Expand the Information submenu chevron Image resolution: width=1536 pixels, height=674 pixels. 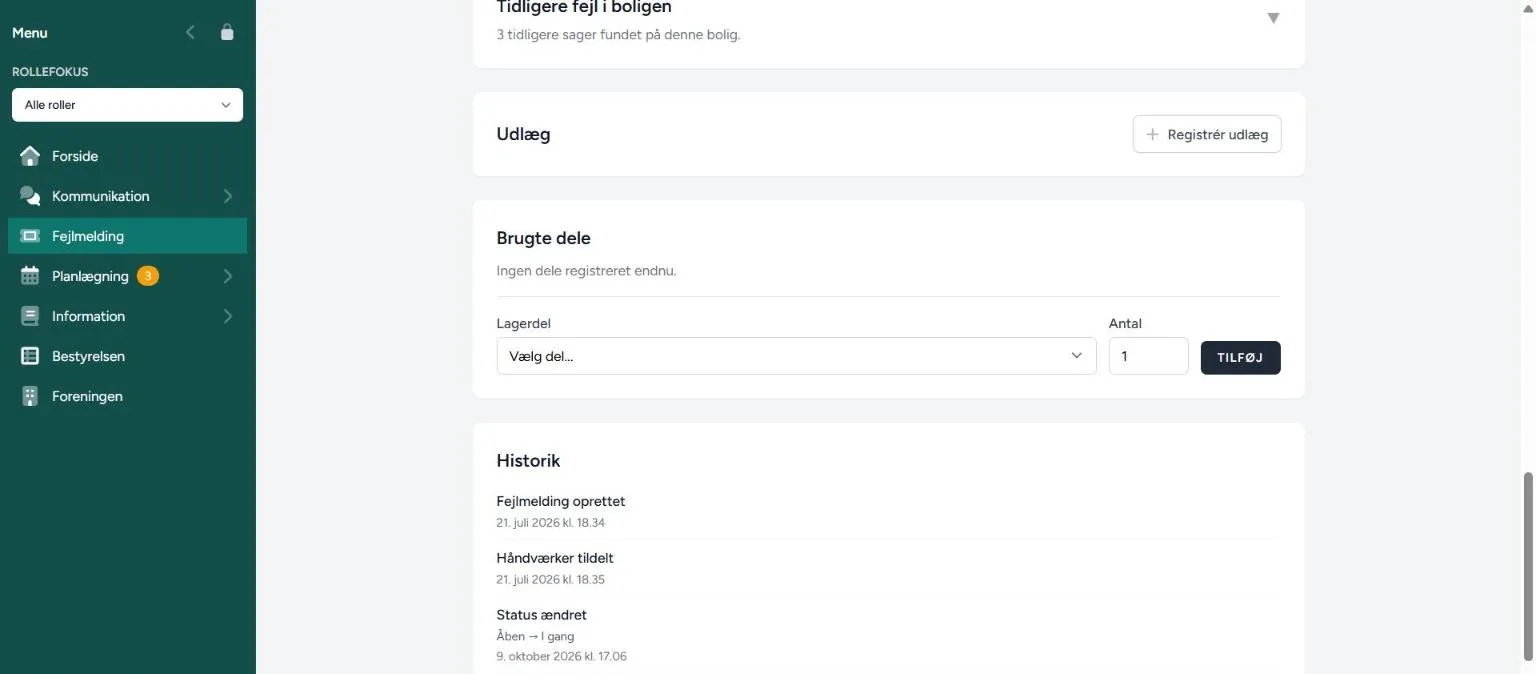click(228, 316)
